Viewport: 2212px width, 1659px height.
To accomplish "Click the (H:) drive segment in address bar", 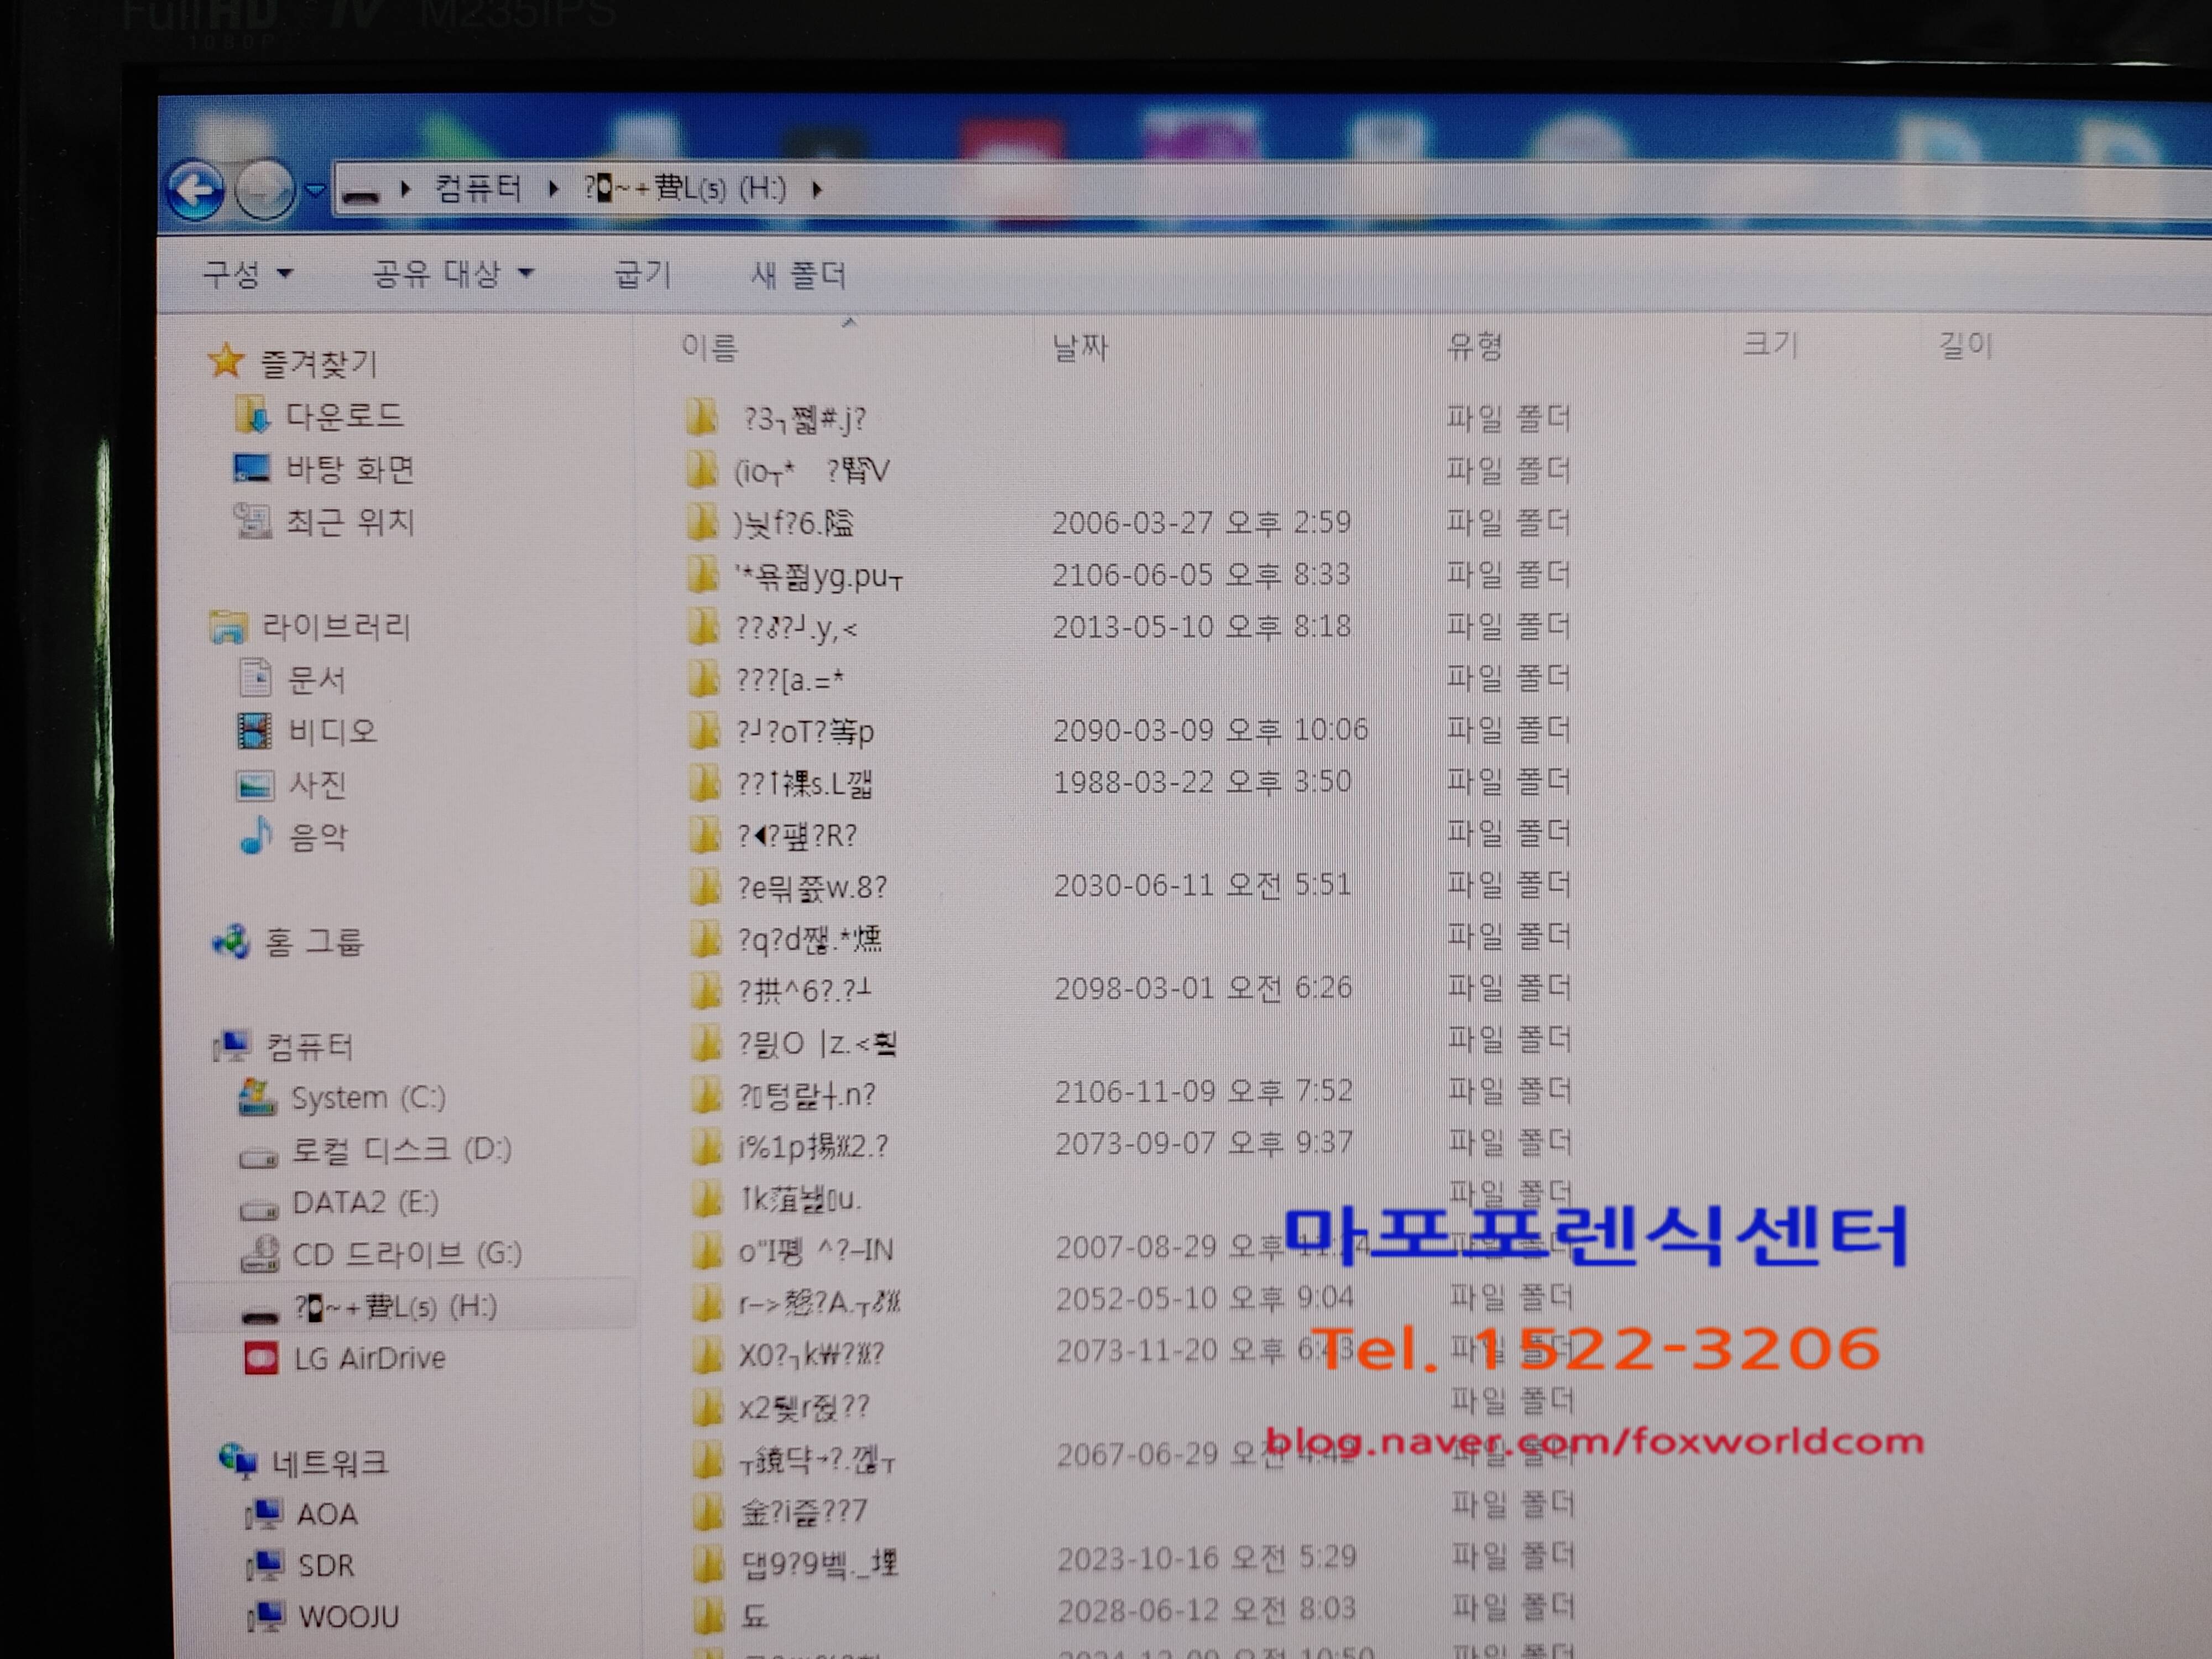I will coord(686,188).
